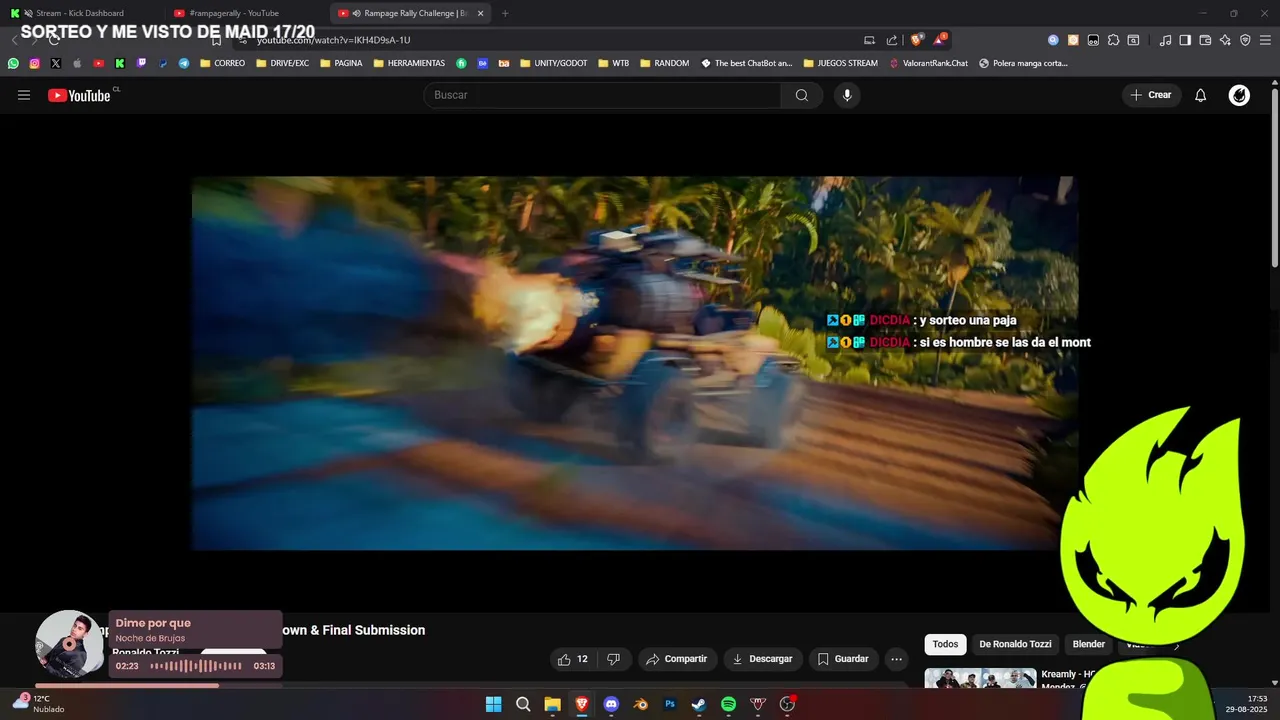Viewport: 1280px width, 720px height.
Task: Open The best ChatBot bookmark
Action: pos(747,63)
